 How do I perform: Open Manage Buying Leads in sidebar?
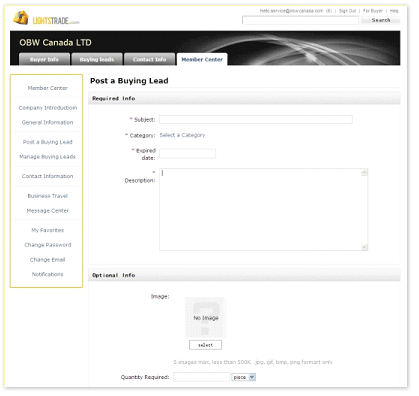[47, 157]
